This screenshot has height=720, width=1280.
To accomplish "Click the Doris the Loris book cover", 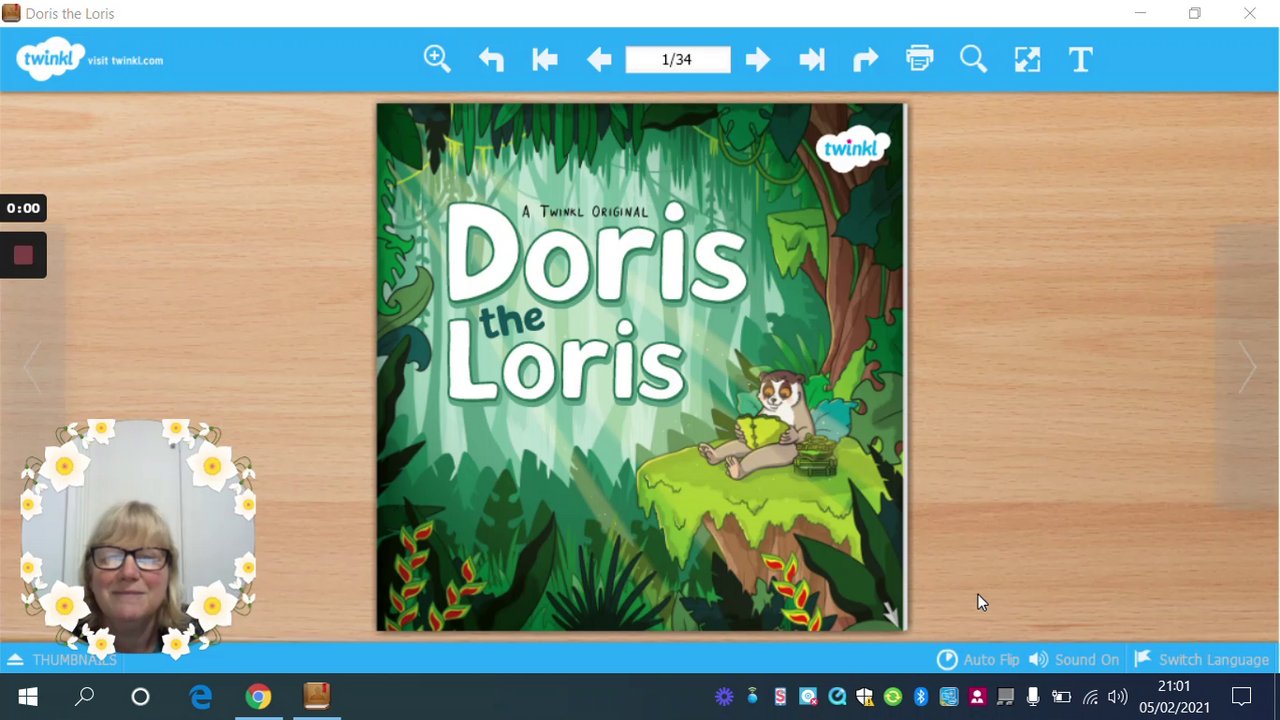I will [x=641, y=367].
